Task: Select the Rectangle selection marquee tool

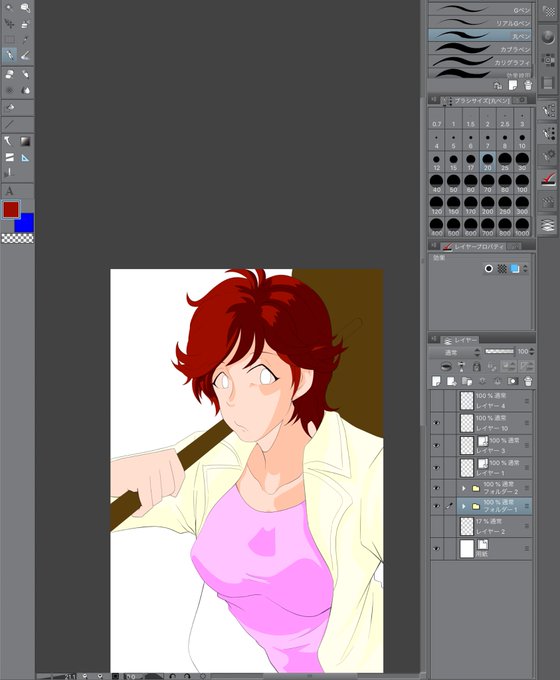Action: 9,39
